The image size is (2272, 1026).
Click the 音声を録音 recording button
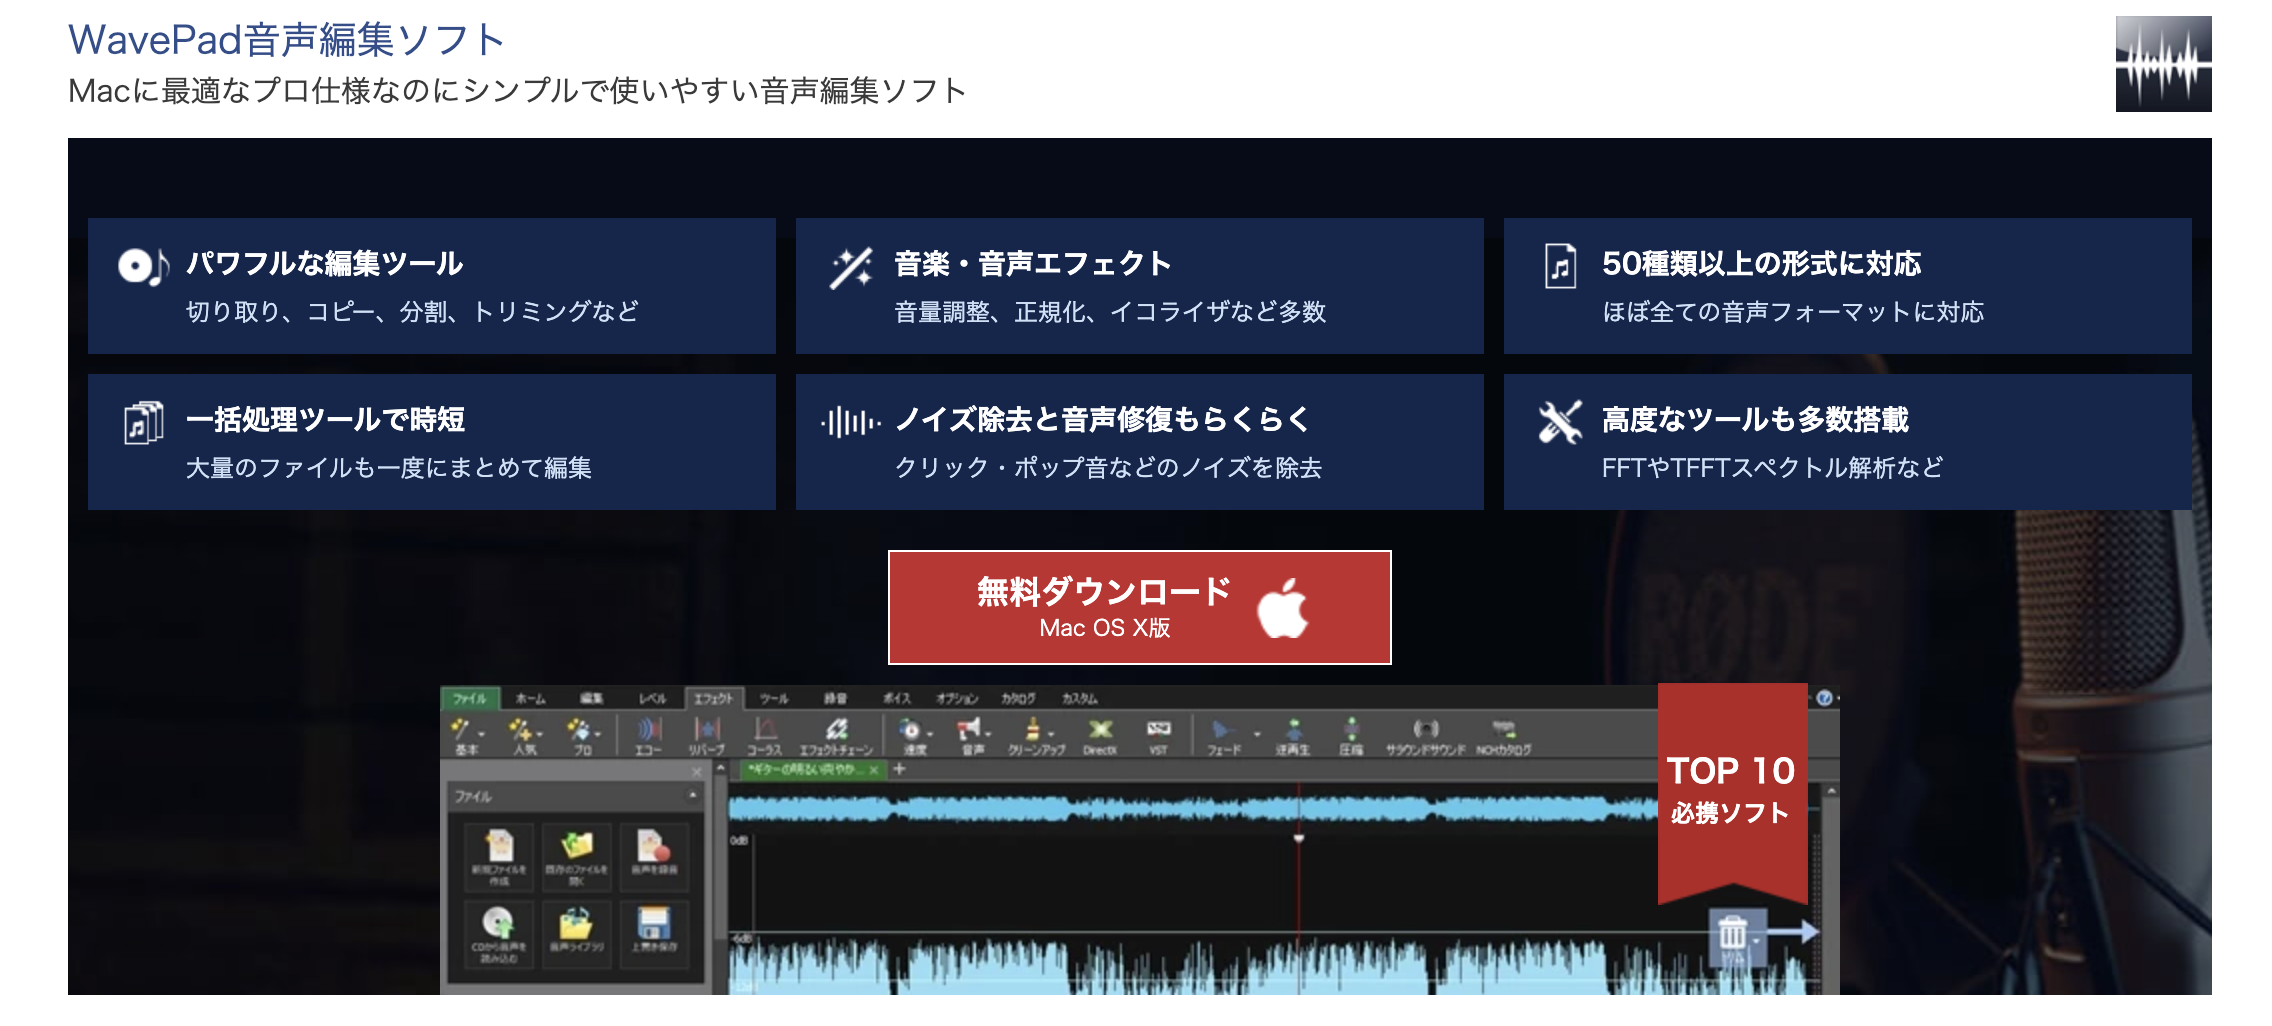click(x=654, y=858)
